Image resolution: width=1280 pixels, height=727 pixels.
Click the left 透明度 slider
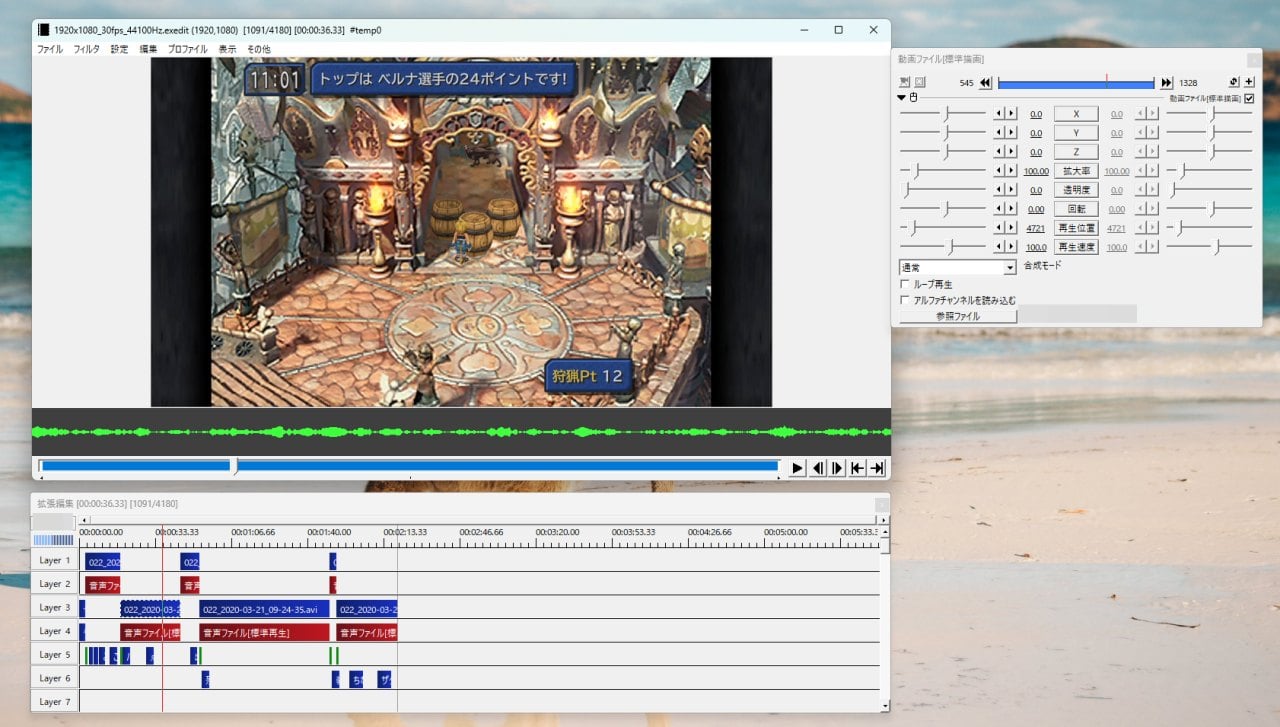[942, 190]
